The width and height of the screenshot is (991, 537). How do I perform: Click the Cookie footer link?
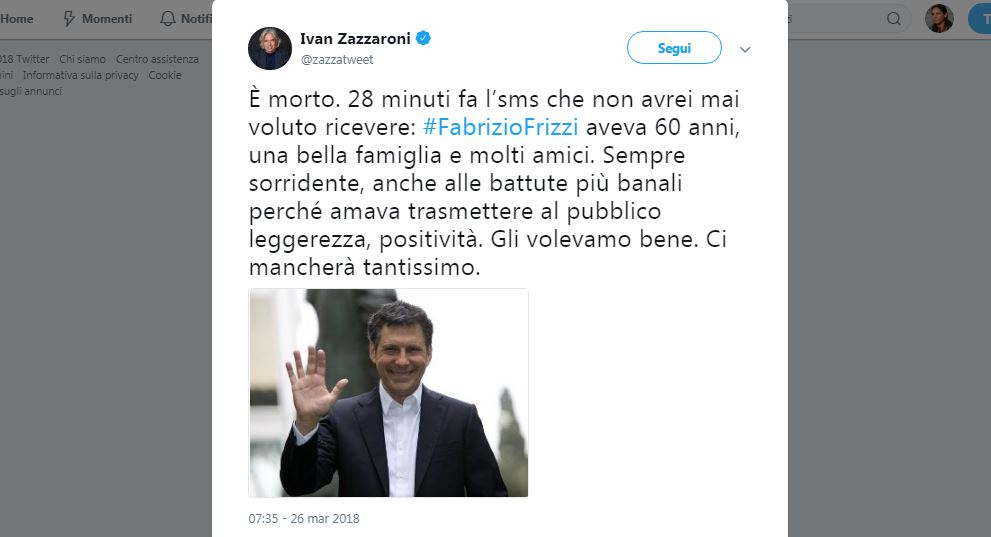click(x=165, y=75)
